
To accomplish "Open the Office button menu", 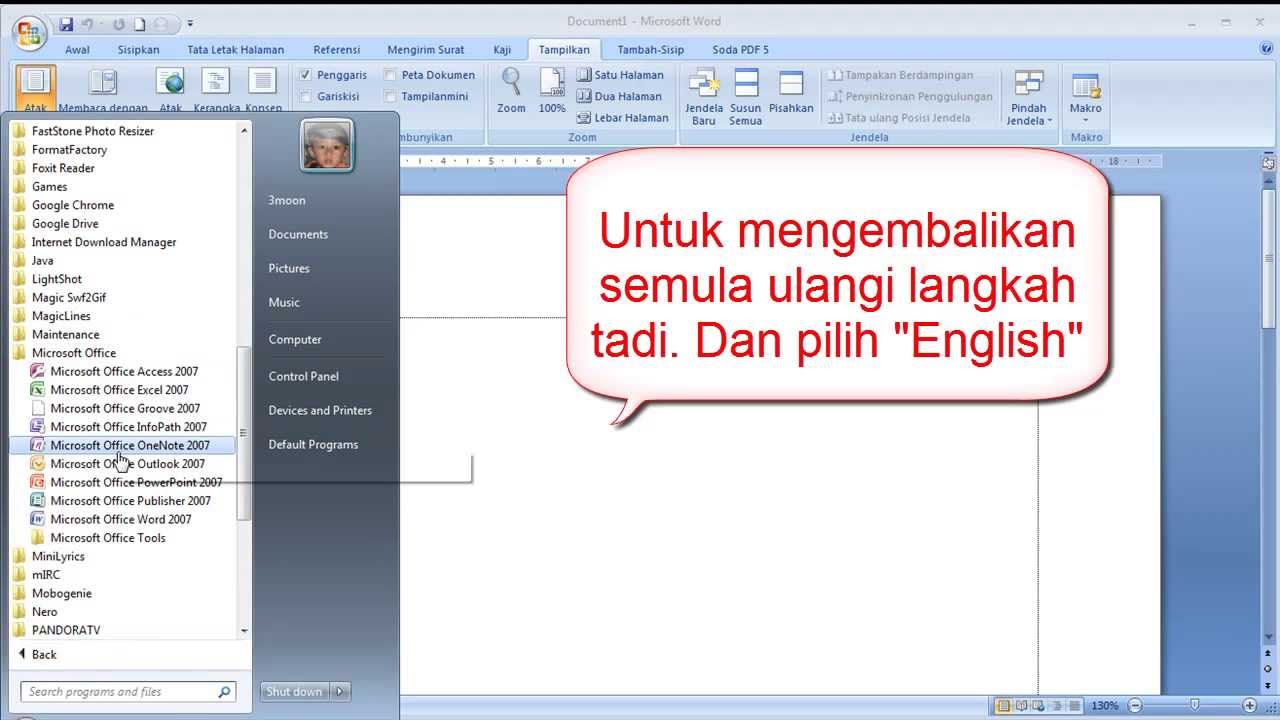I will 29,35.
